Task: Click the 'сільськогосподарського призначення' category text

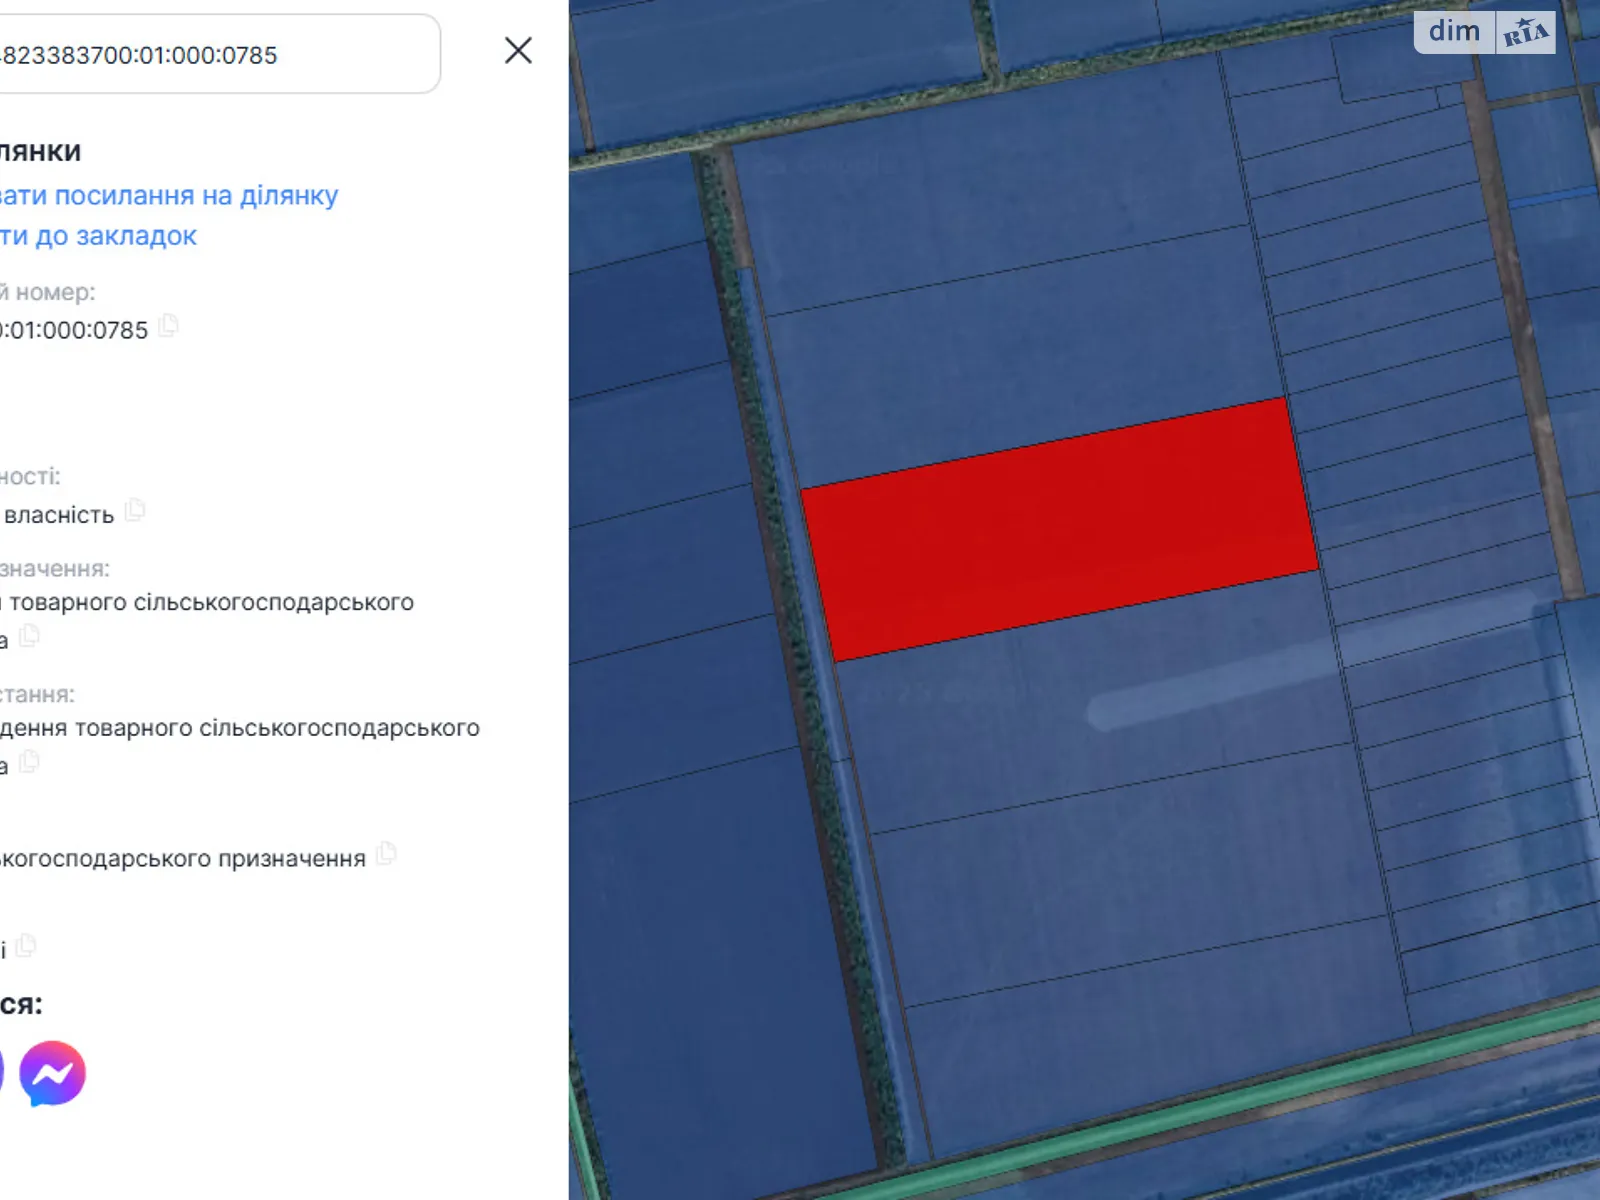Action: pyautogui.click(x=182, y=859)
